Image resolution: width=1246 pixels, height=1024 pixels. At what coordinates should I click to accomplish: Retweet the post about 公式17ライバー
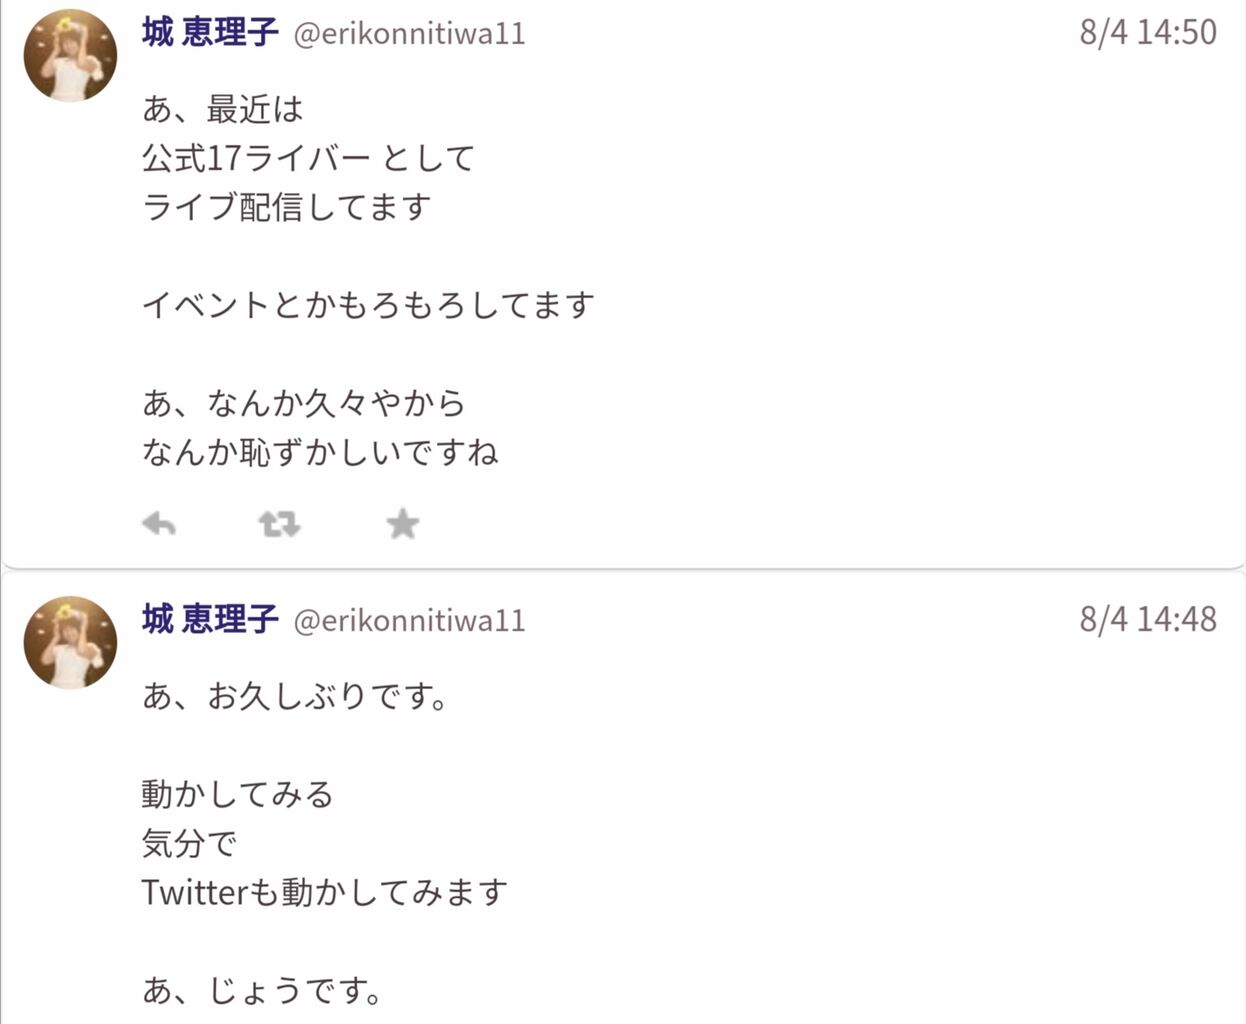[x=279, y=523]
